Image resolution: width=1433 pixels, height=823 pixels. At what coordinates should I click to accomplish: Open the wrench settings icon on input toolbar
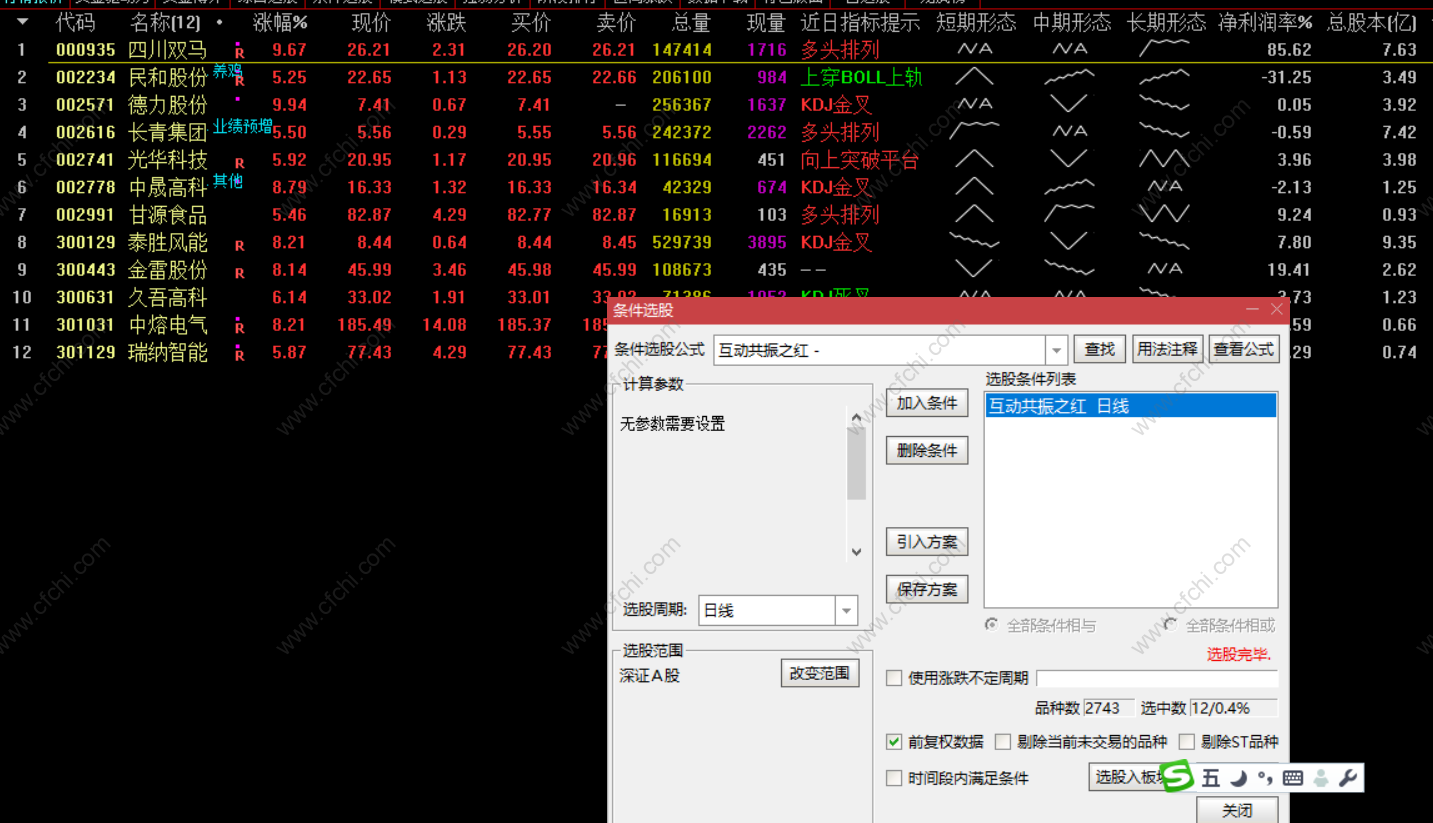pyautogui.click(x=1347, y=778)
